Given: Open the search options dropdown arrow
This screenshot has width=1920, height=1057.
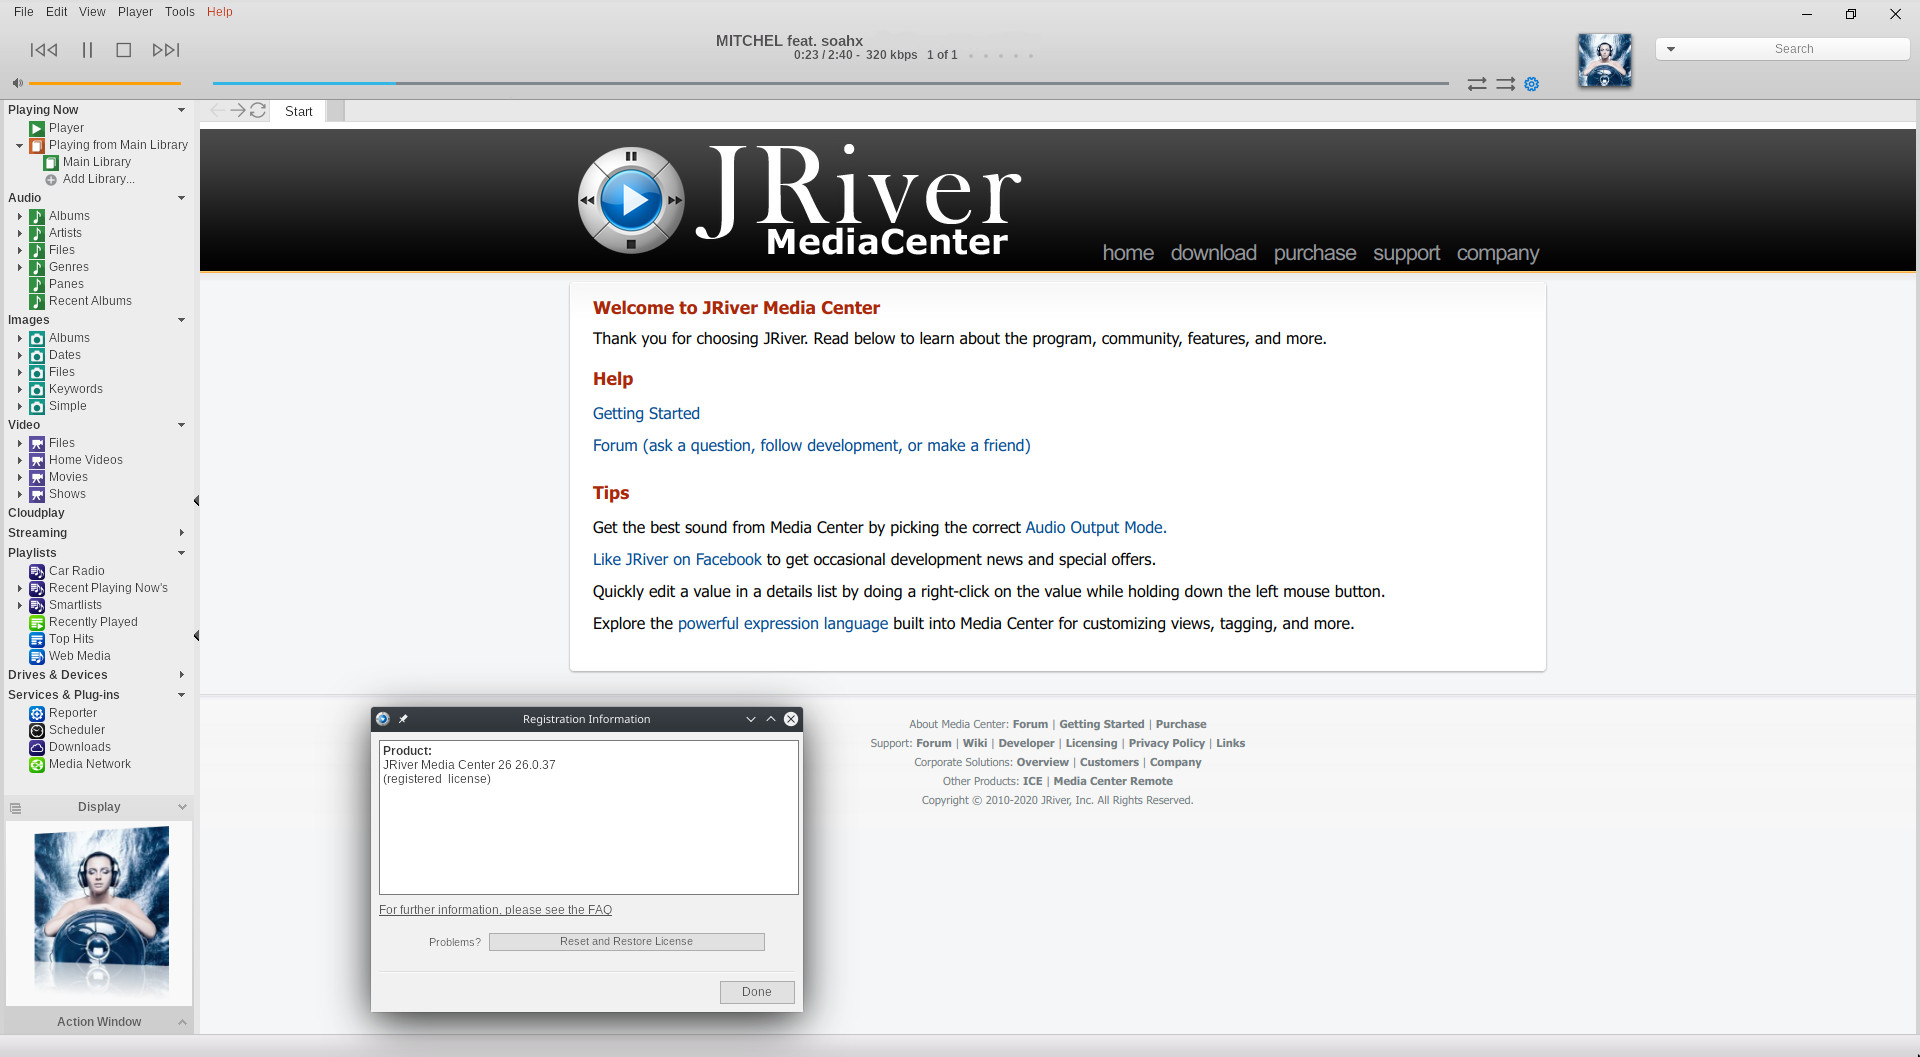Looking at the screenshot, I should (1670, 49).
